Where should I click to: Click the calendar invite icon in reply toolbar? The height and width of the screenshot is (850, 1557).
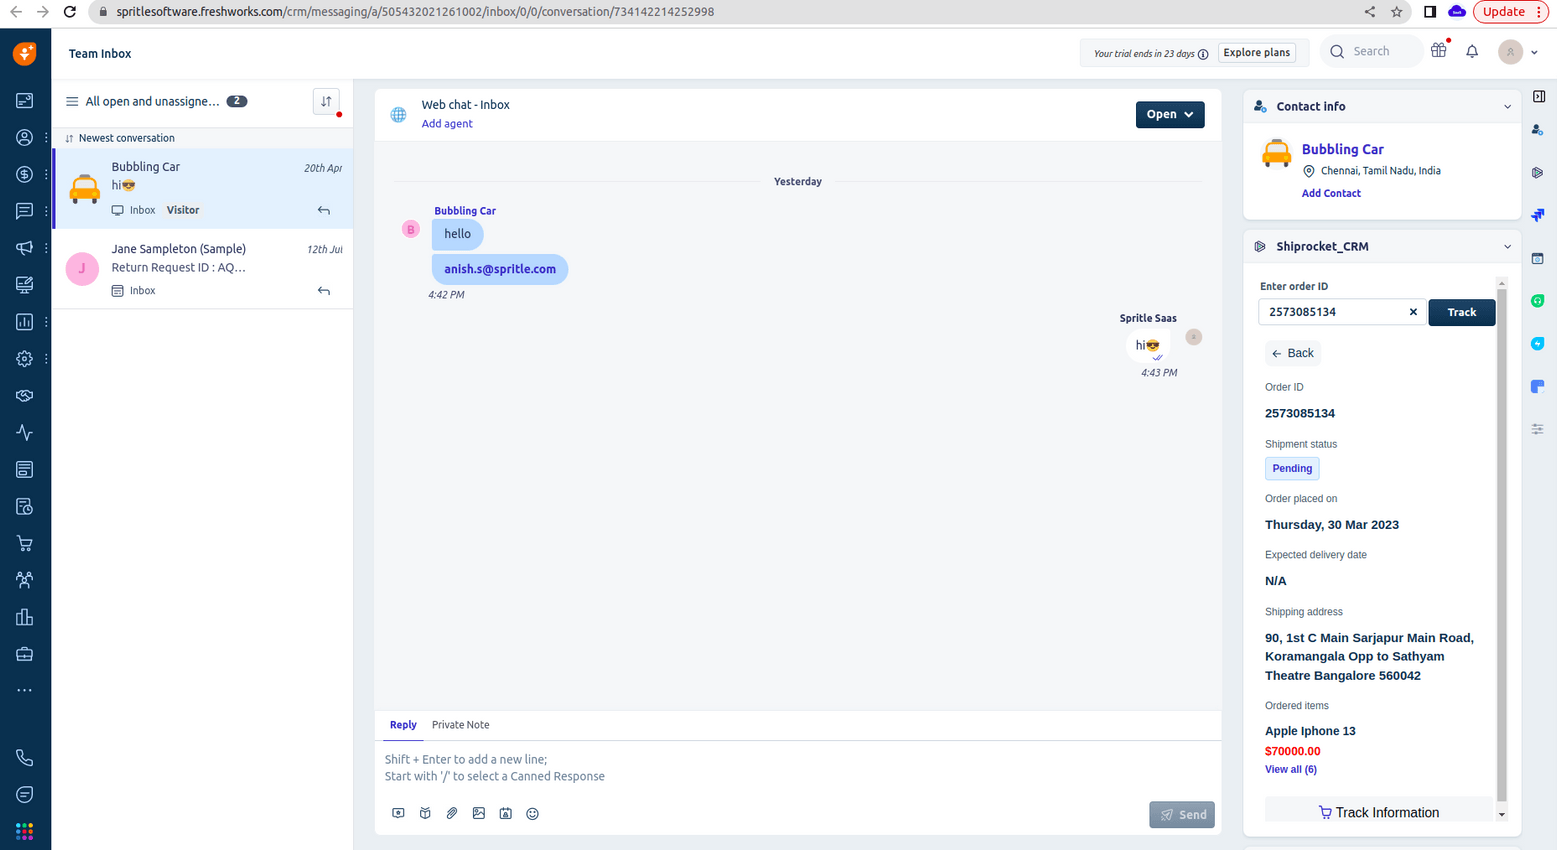[506, 814]
